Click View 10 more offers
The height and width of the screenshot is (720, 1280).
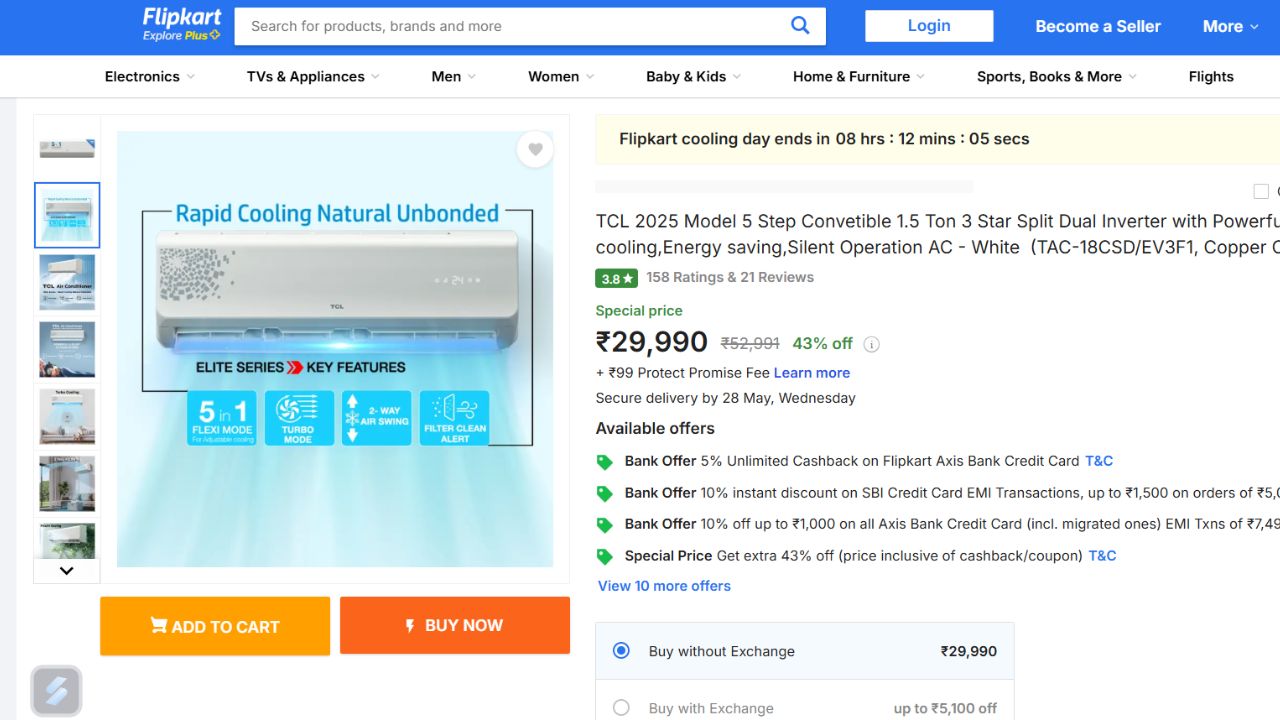pyautogui.click(x=664, y=586)
